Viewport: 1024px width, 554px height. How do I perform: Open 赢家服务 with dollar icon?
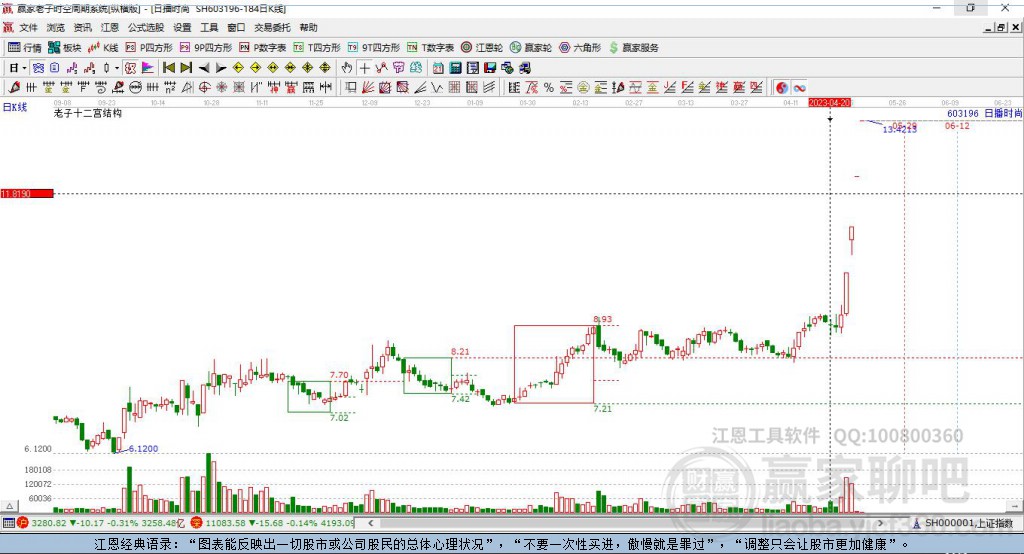[x=634, y=48]
